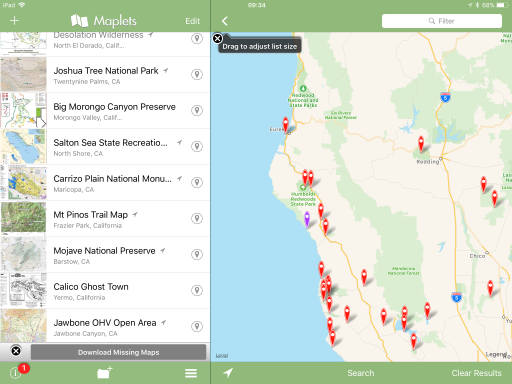
Task: Dismiss the Drag to adjust list size tooltip
Action: point(217,39)
